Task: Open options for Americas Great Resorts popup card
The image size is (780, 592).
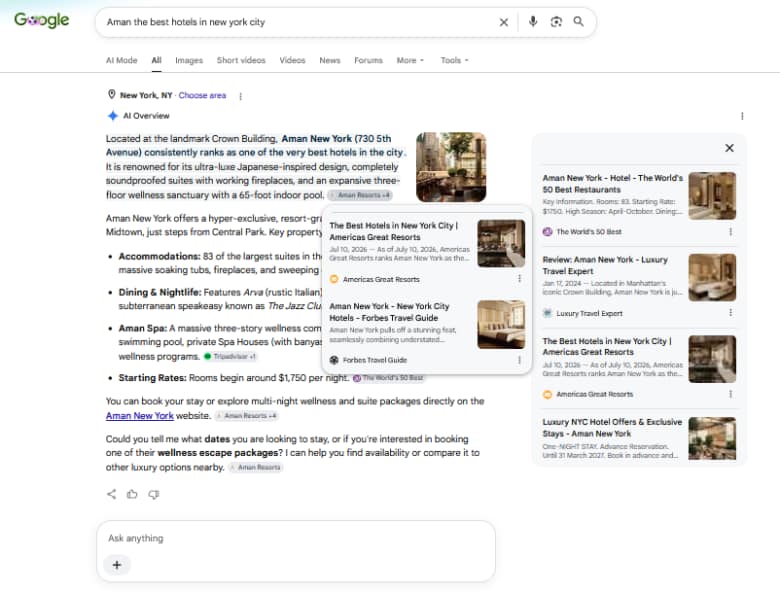Action: [519, 279]
